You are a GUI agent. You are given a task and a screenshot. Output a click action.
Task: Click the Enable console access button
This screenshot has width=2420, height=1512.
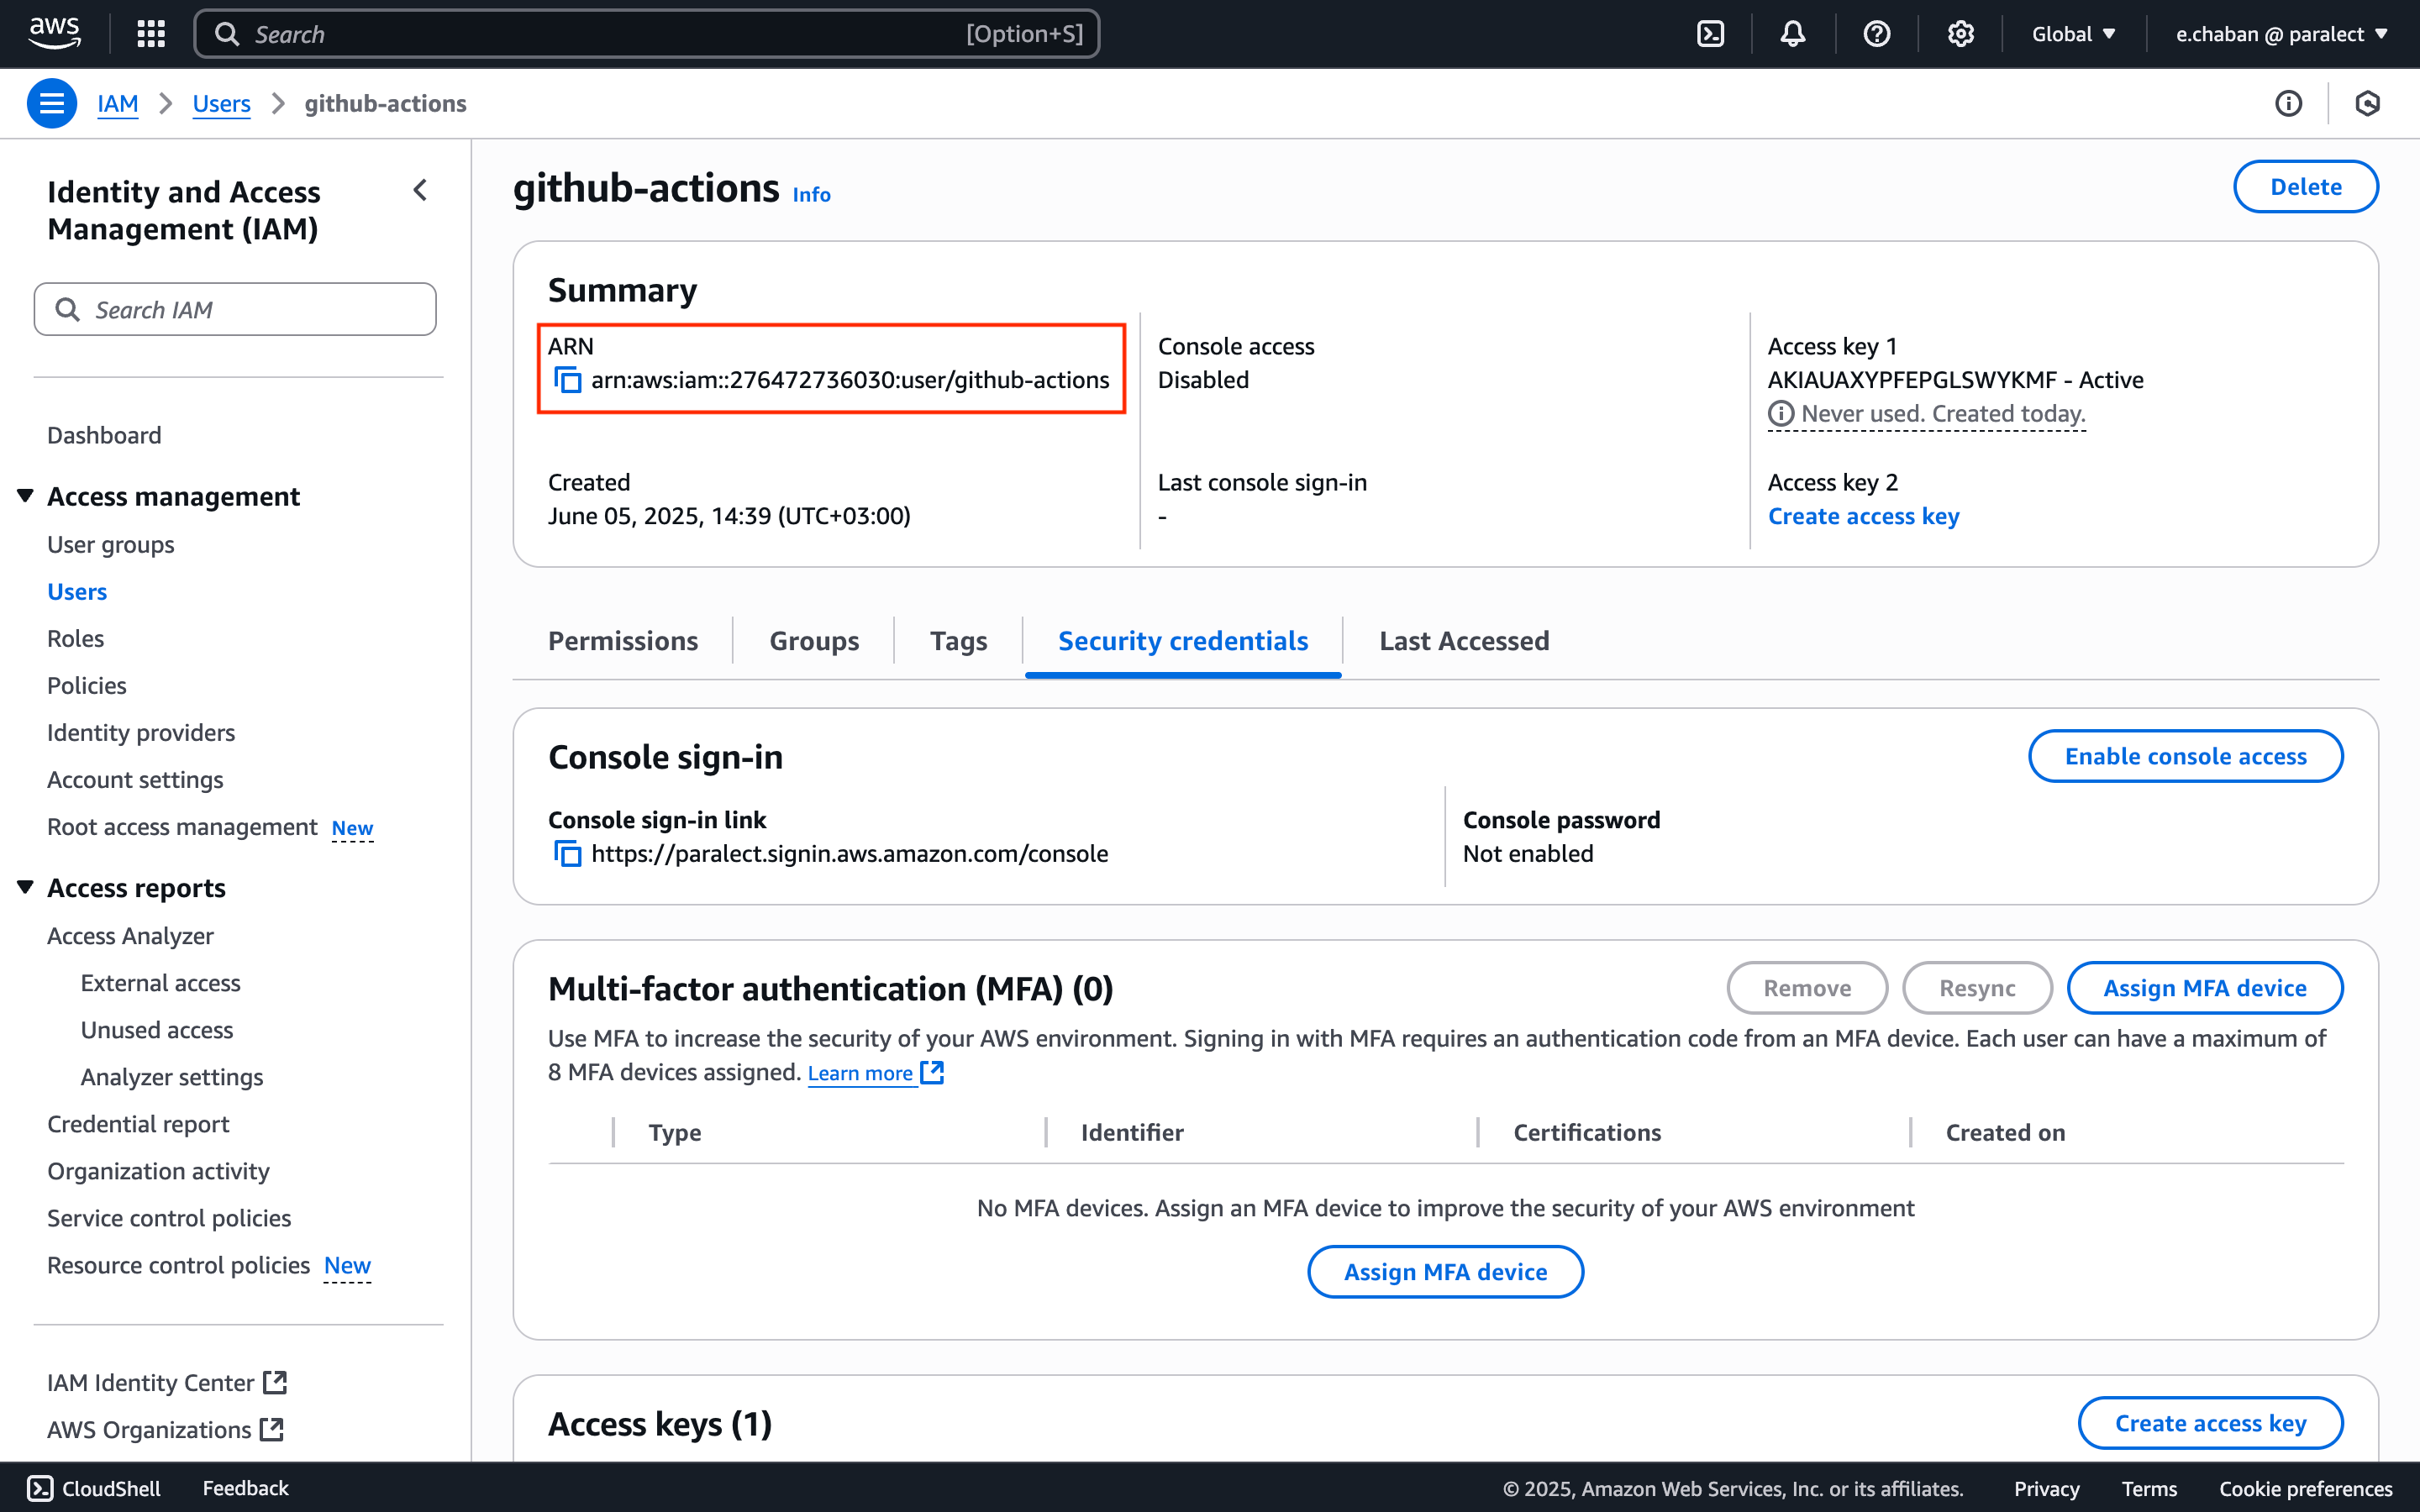tap(2185, 756)
